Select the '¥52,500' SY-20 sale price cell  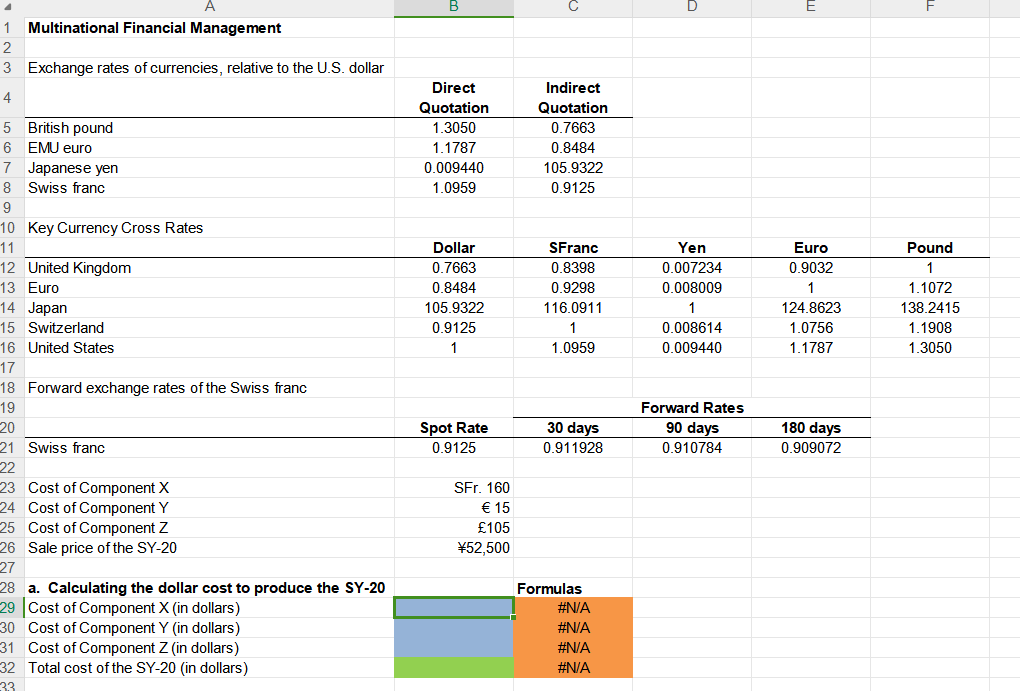click(453, 547)
